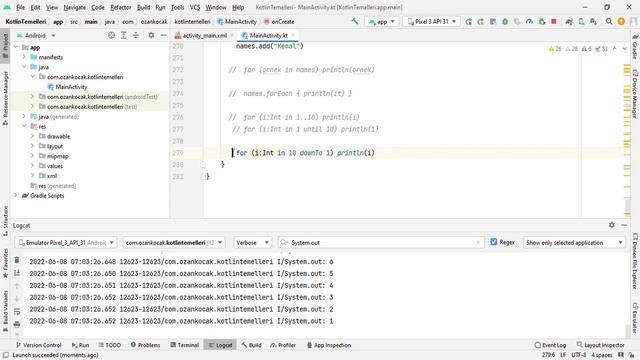Collapse the app module tree node
The width and height of the screenshot is (640, 360).
[16, 47]
